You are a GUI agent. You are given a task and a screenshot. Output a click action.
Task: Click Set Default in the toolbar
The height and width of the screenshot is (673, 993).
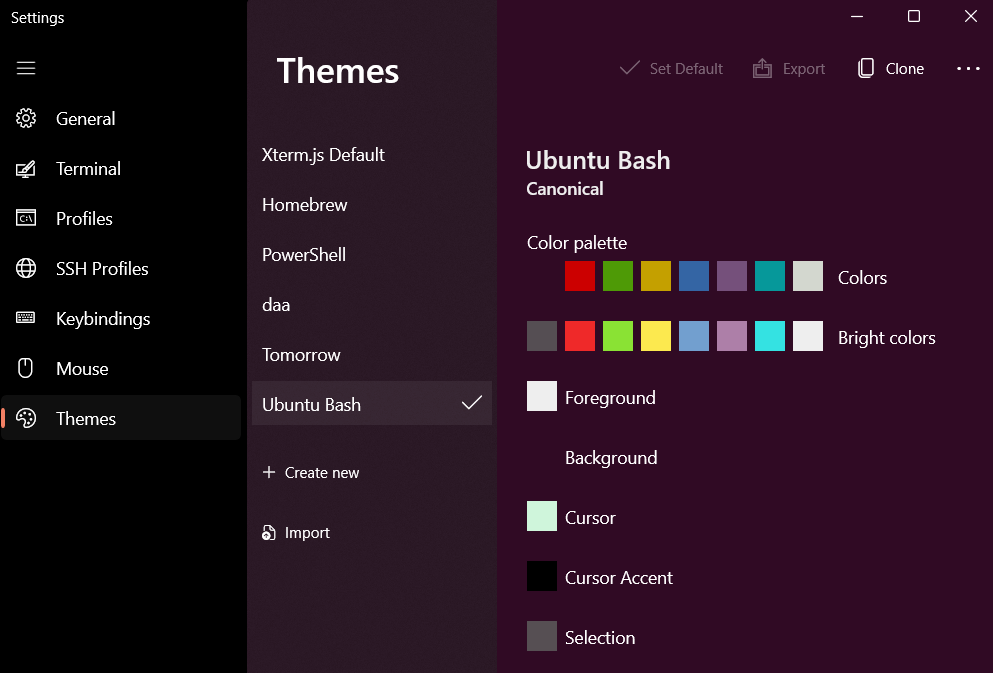pyautogui.click(x=671, y=69)
